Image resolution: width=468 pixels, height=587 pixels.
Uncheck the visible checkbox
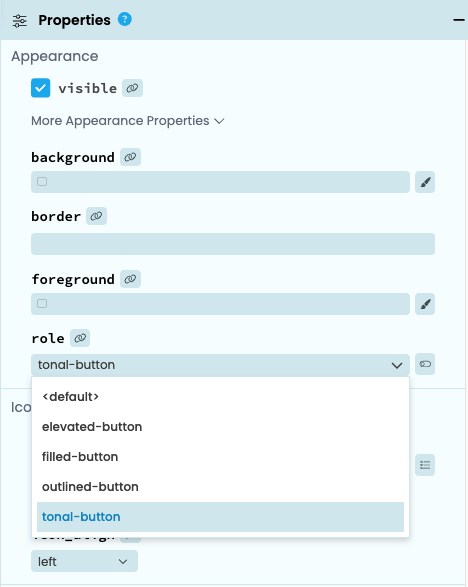pyautogui.click(x=40, y=88)
